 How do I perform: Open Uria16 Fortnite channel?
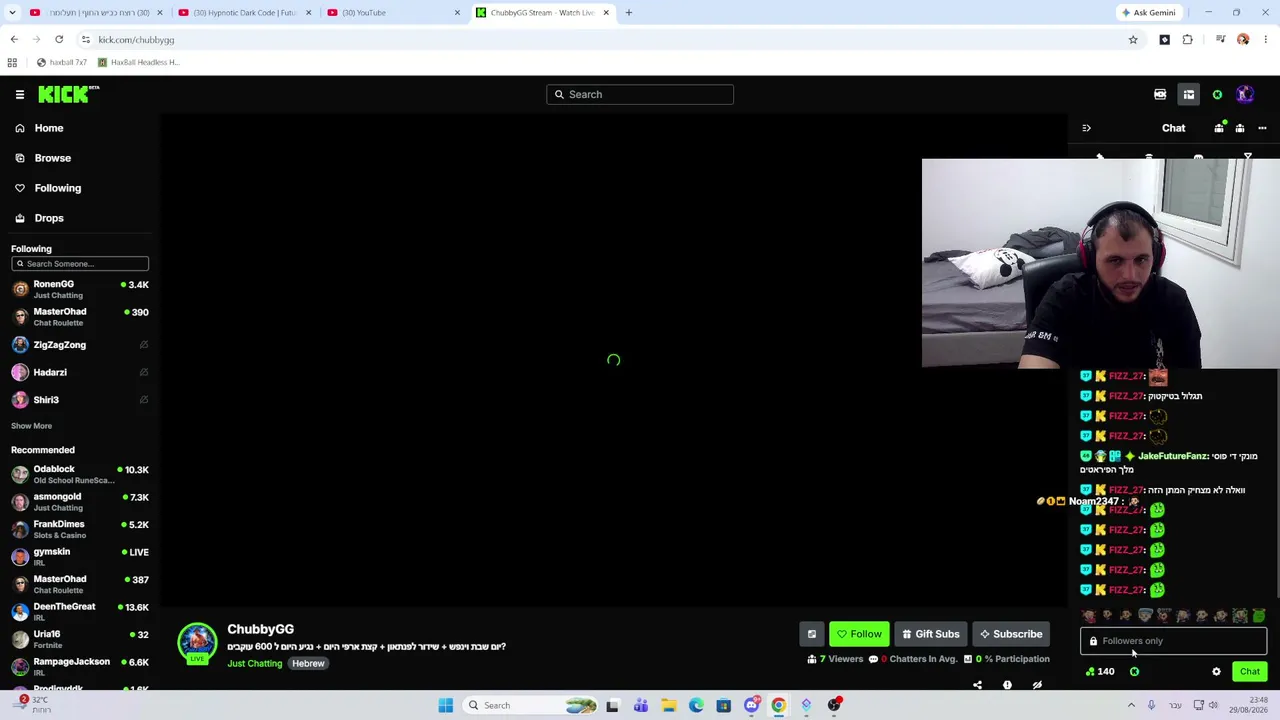(x=80, y=639)
